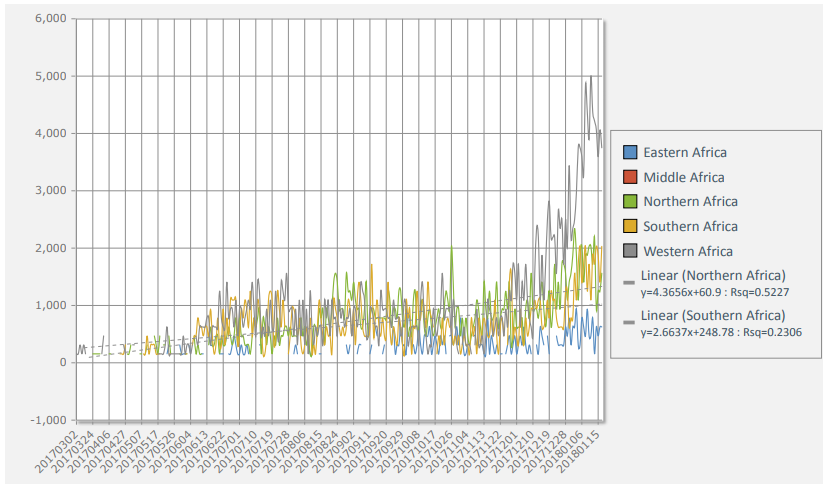Click the Linear (Northern Africa) trendline label
Viewport: 826px width, 485px height.
[x=713, y=275]
